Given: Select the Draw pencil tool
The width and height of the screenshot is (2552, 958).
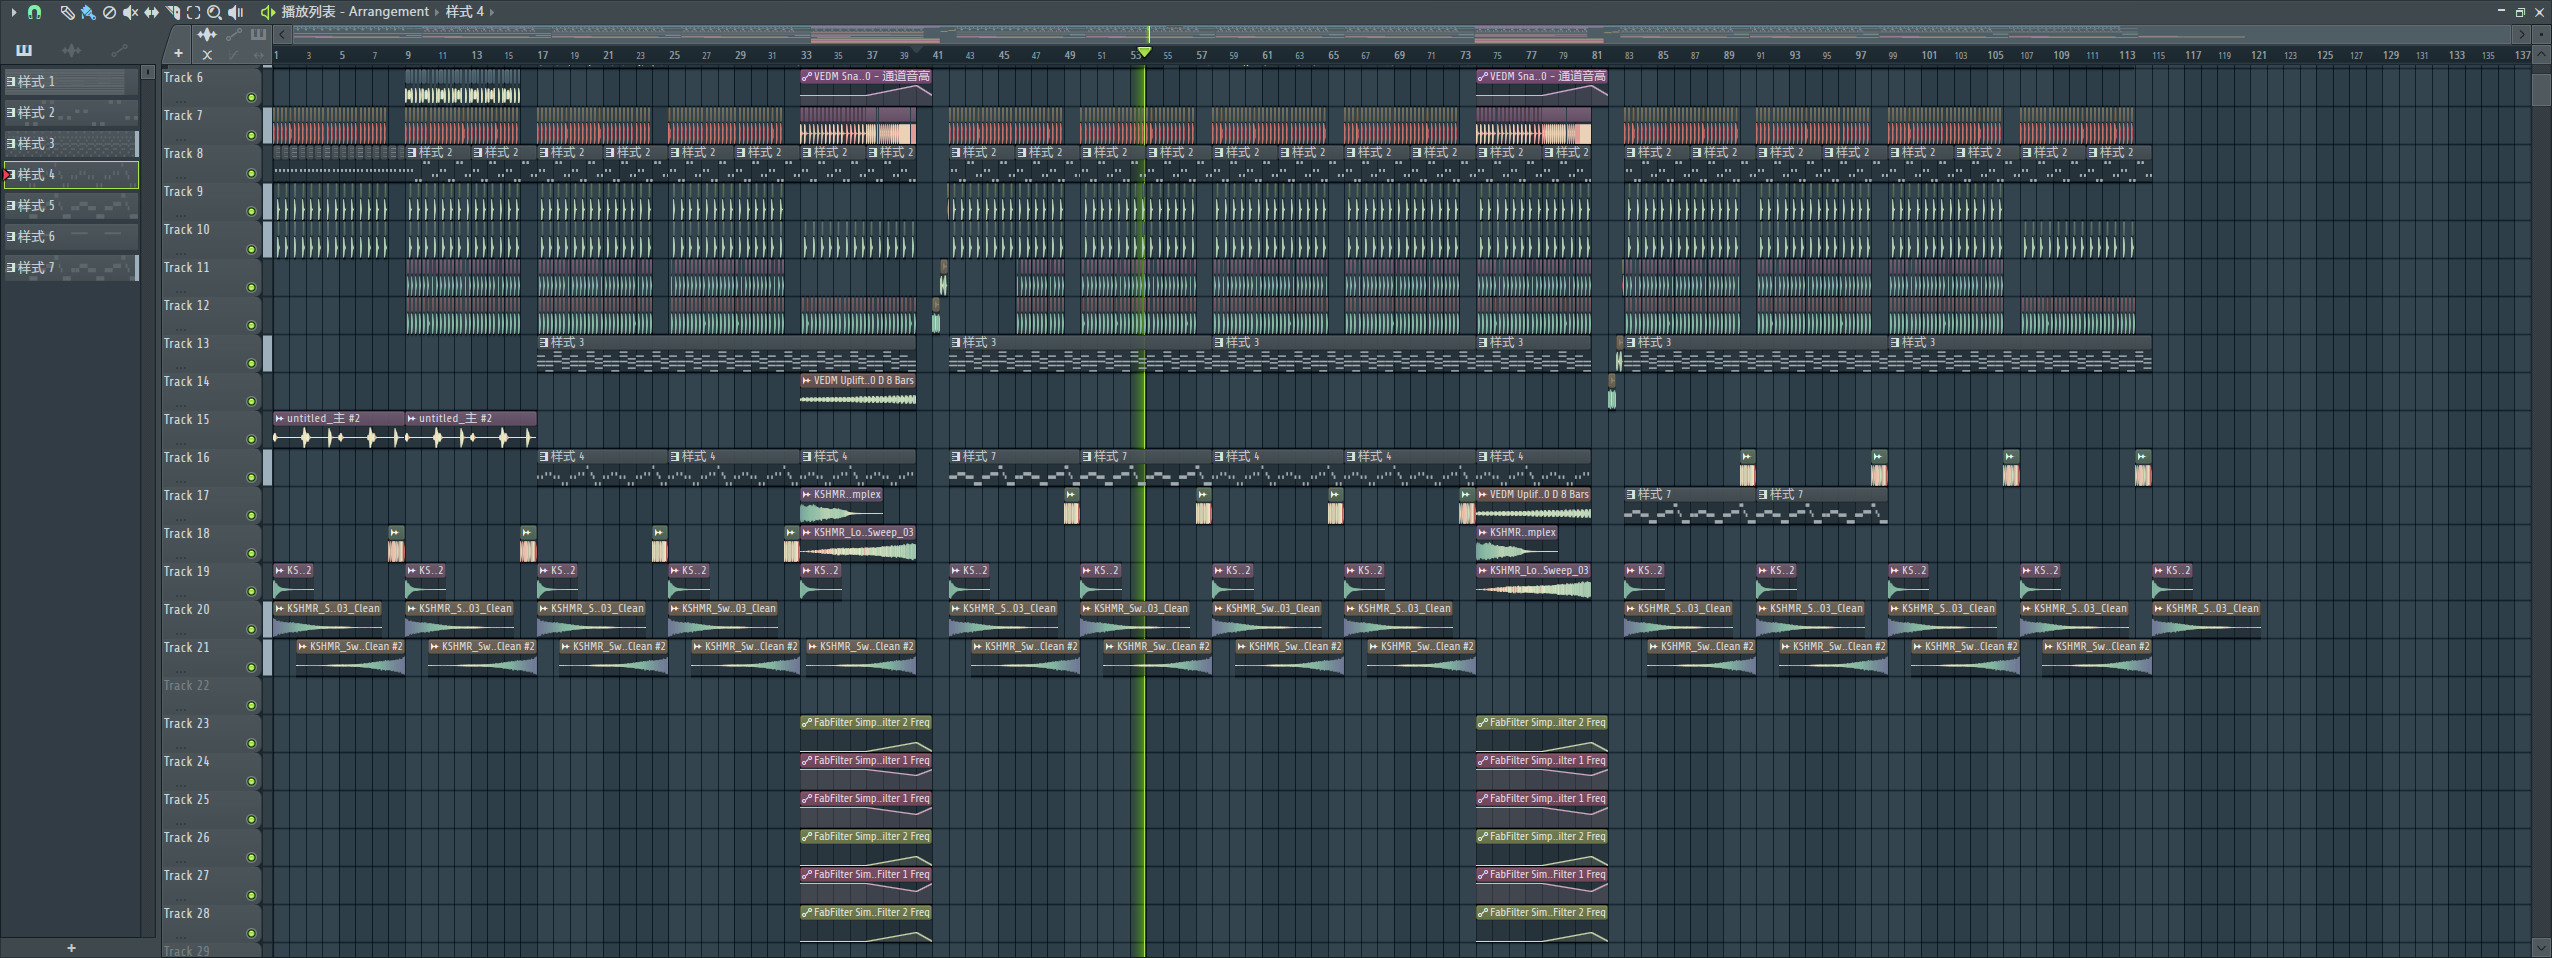Looking at the screenshot, I should (x=67, y=12).
